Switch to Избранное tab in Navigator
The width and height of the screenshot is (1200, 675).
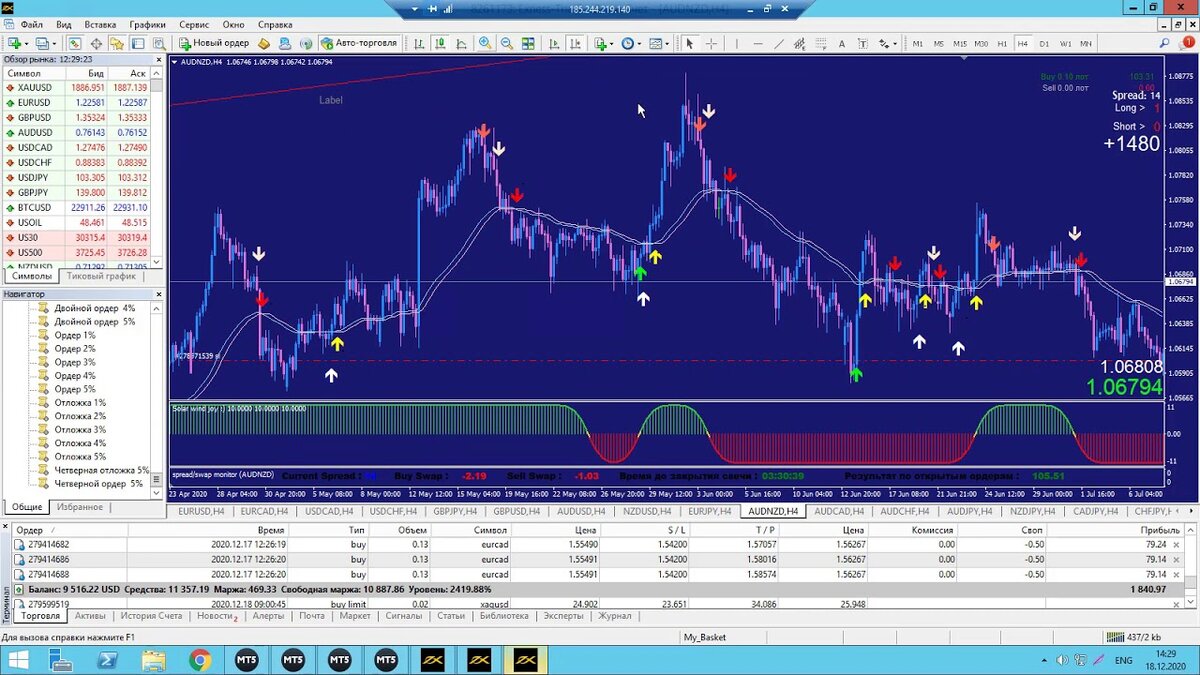point(79,507)
